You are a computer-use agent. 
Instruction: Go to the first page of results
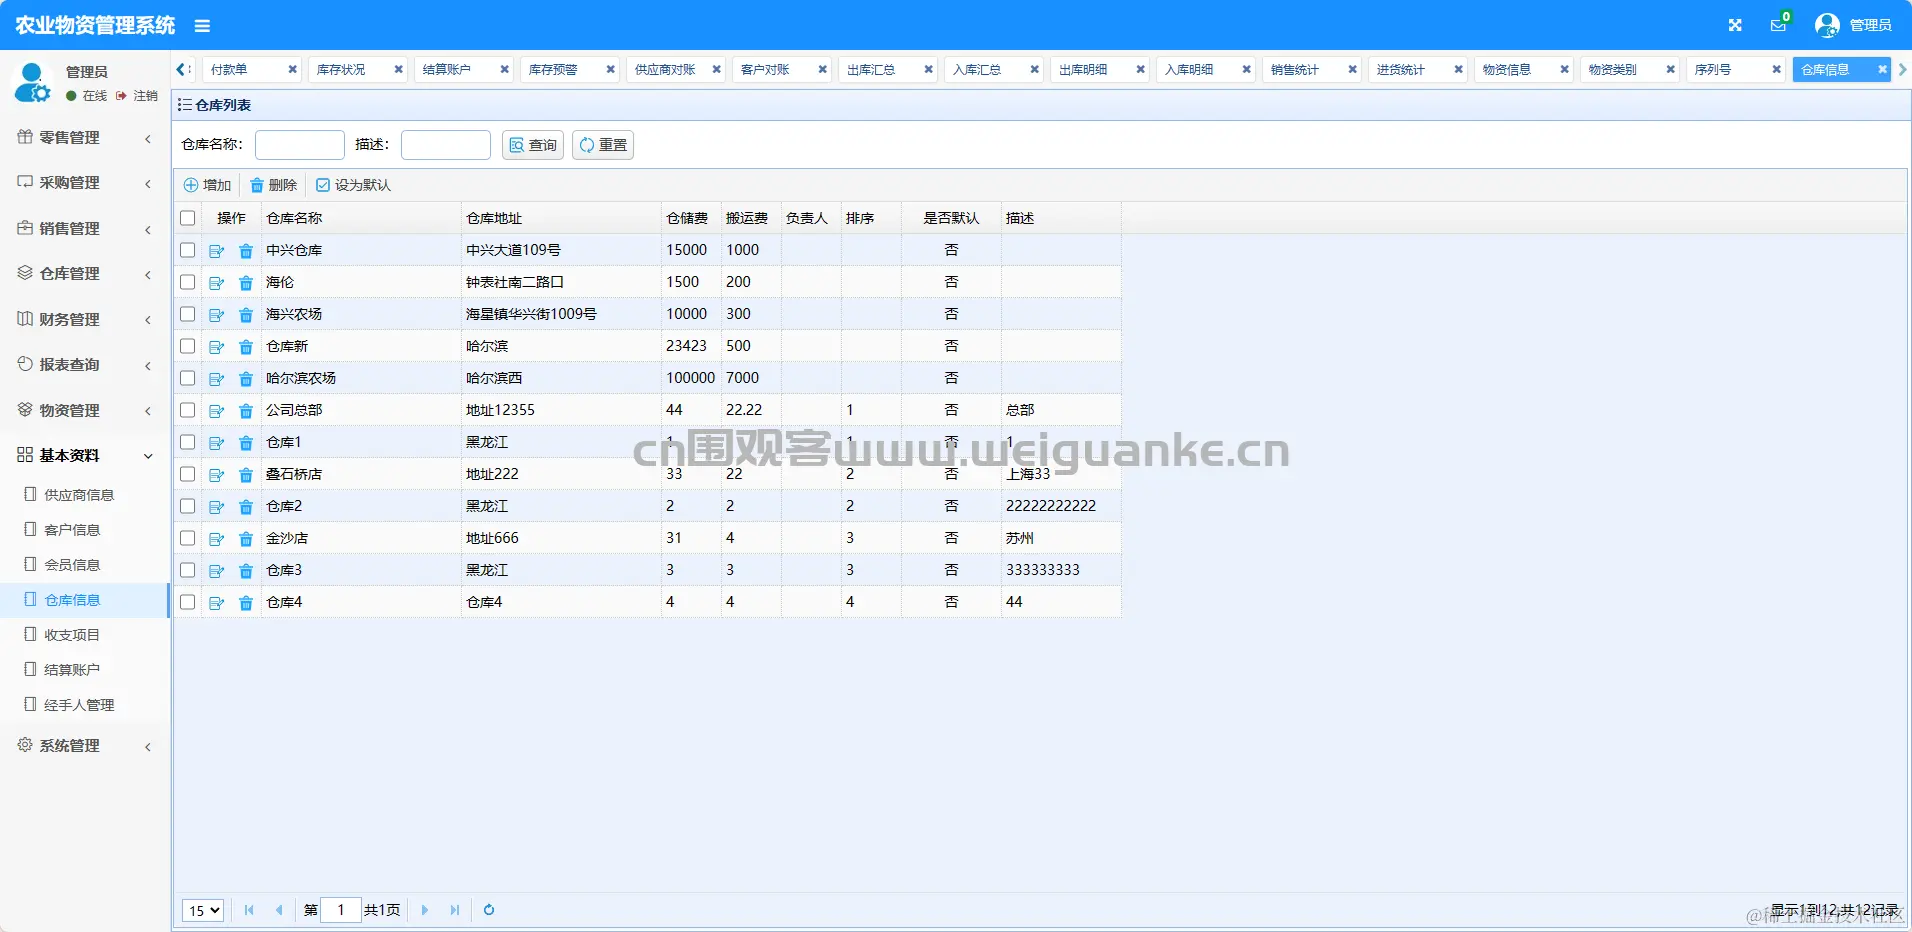click(249, 910)
